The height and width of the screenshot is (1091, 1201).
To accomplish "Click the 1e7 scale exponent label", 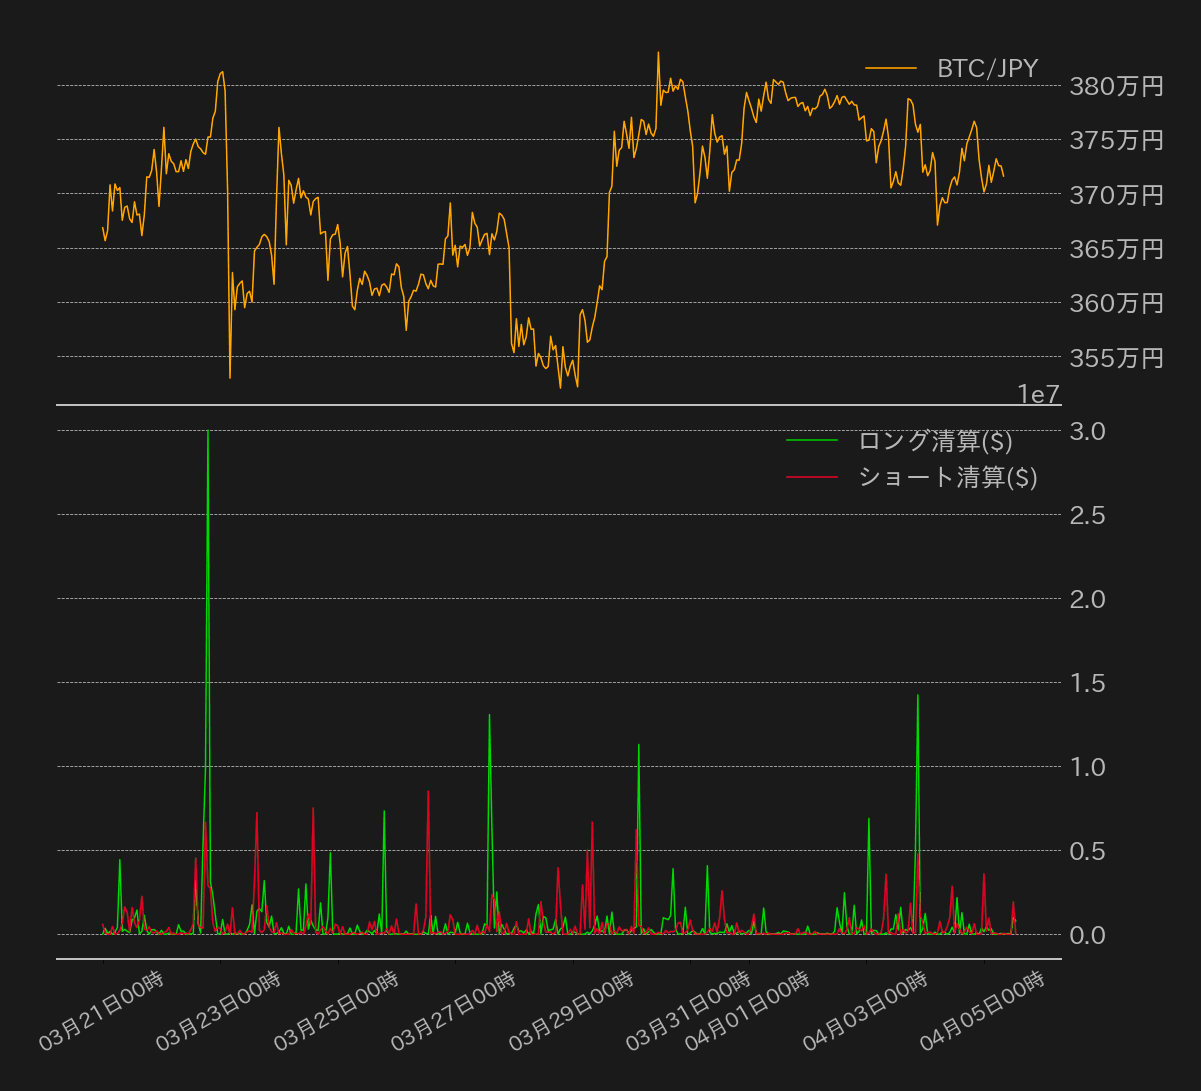I will [1038, 395].
